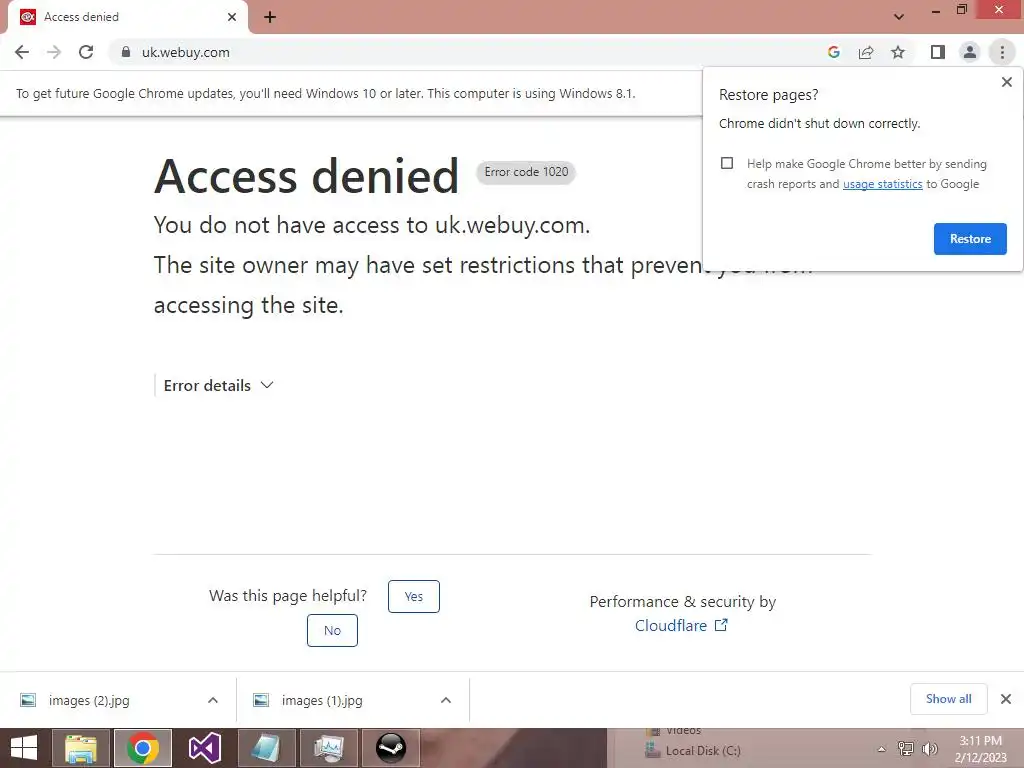Image resolution: width=1024 pixels, height=768 pixels.
Task: Click the Restore button
Action: (970, 239)
